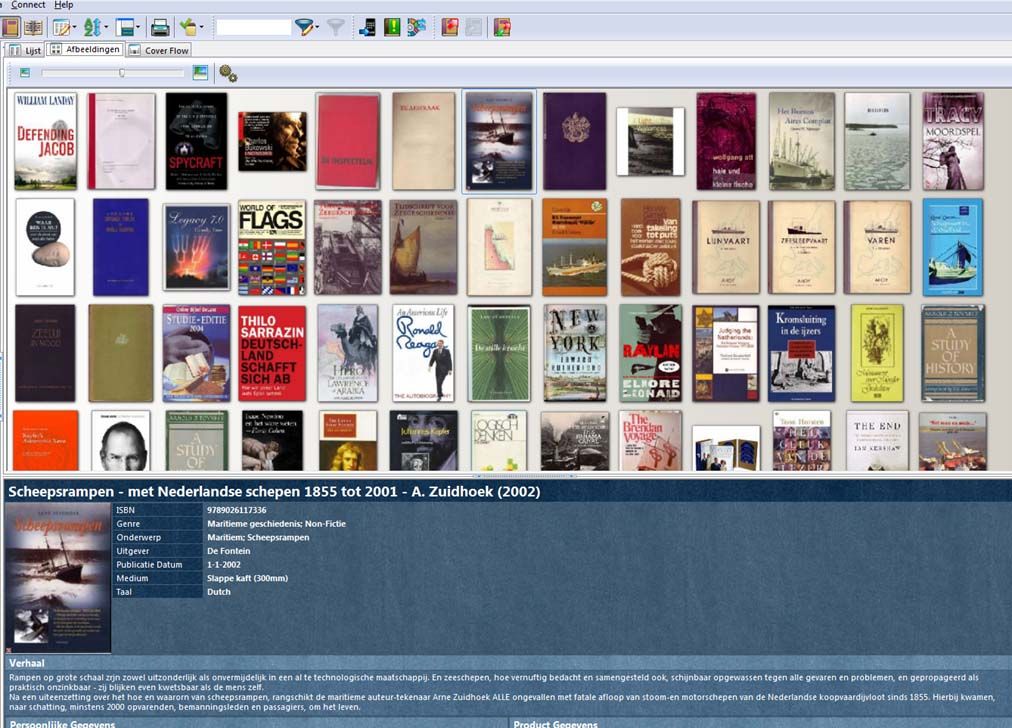Click the grayed-out funnel icon
This screenshot has width=1012, height=728.
(336, 27)
